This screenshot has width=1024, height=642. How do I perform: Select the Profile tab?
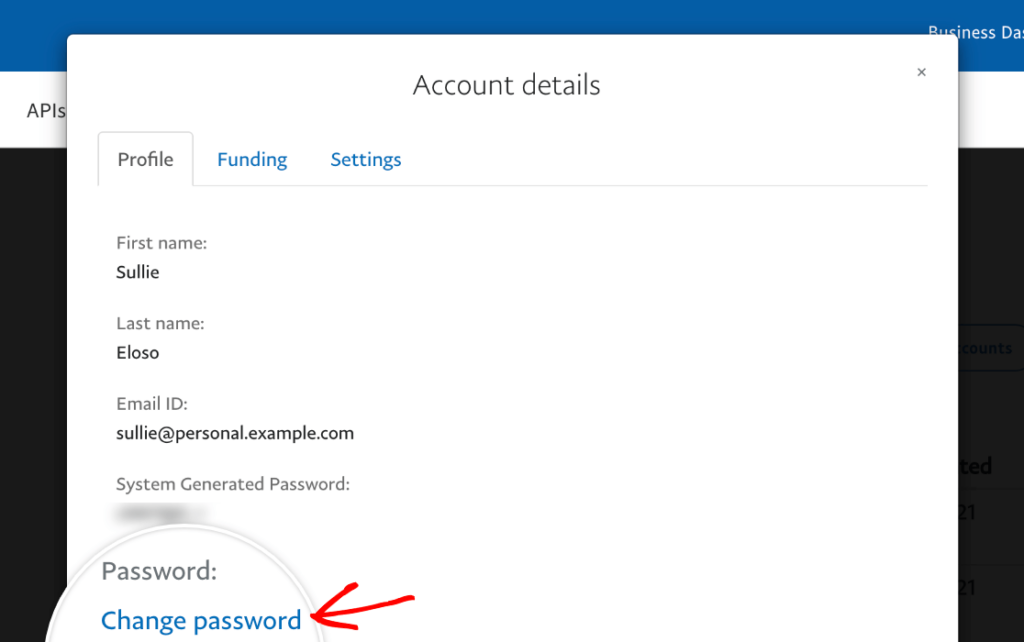(x=145, y=159)
